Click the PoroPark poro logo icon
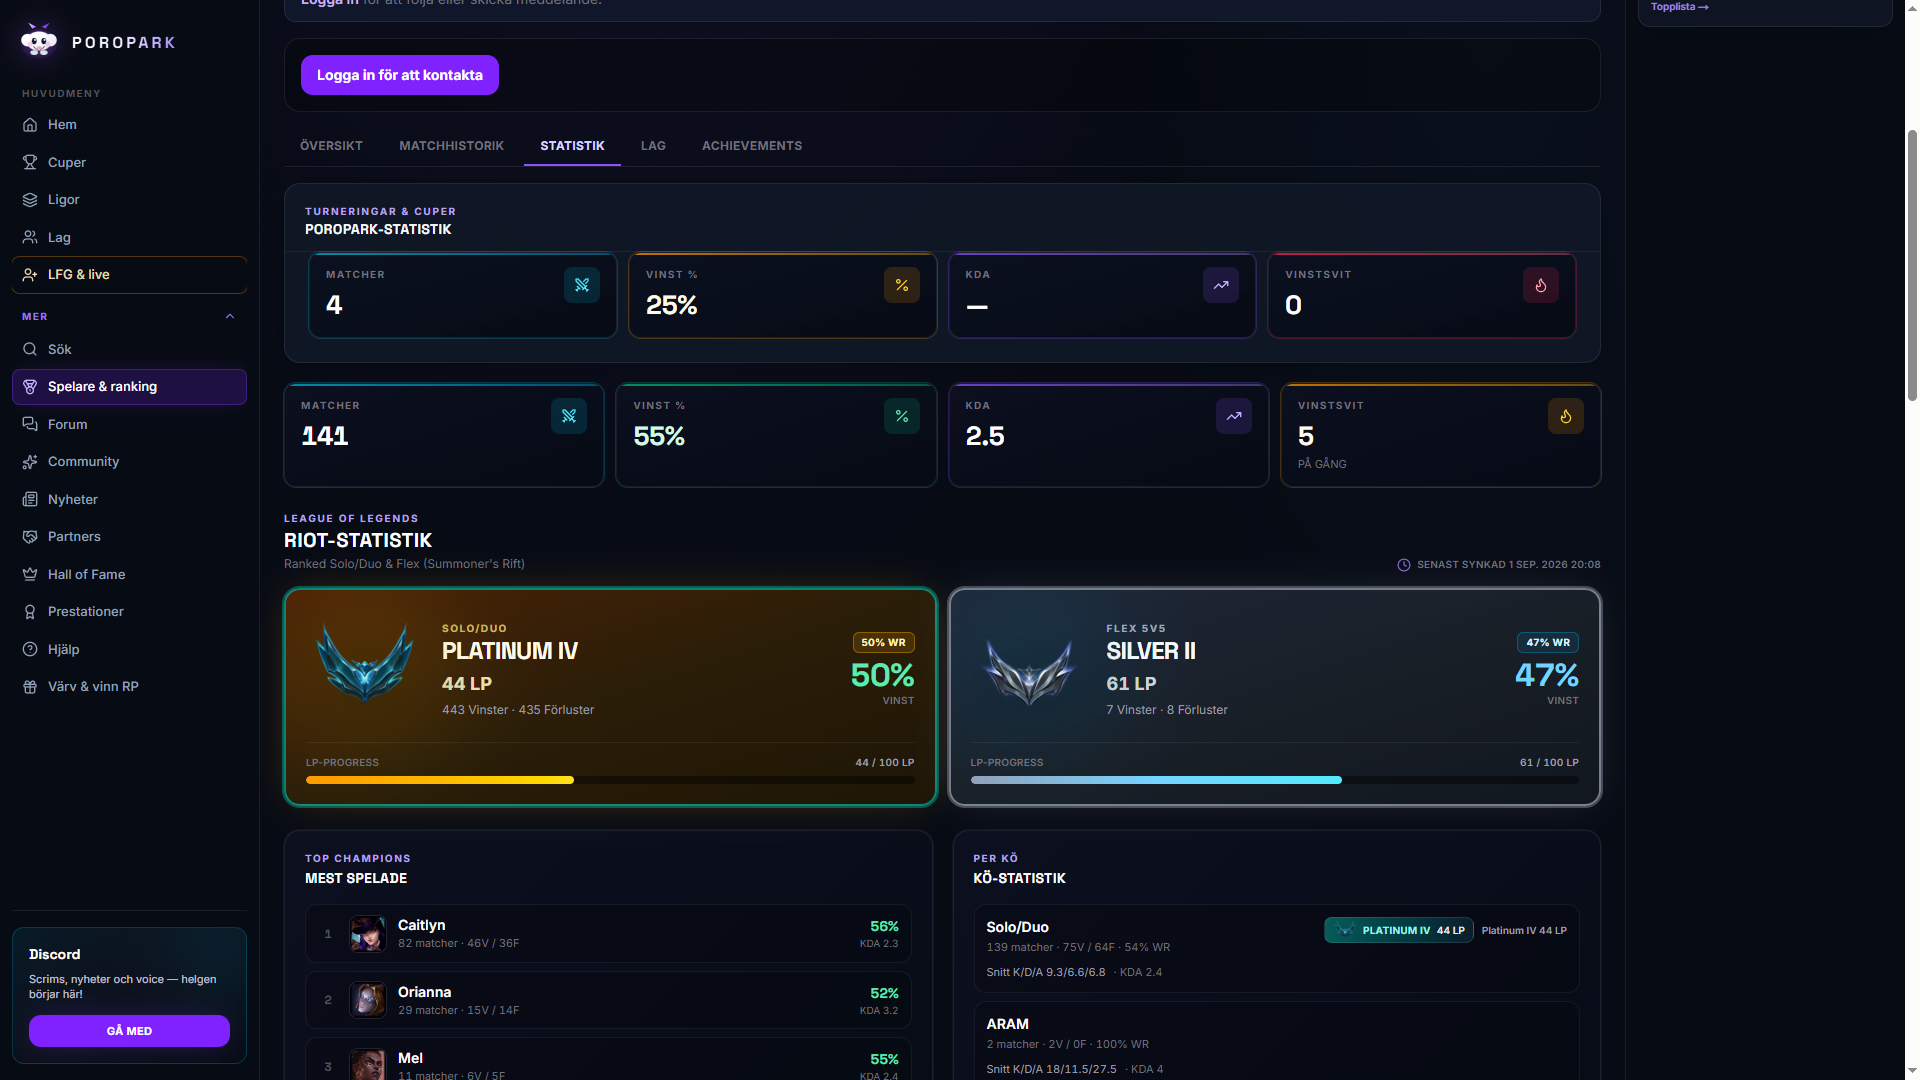Image resolution: width=1920 pixels, height=1080 pixels. [39, 41]
